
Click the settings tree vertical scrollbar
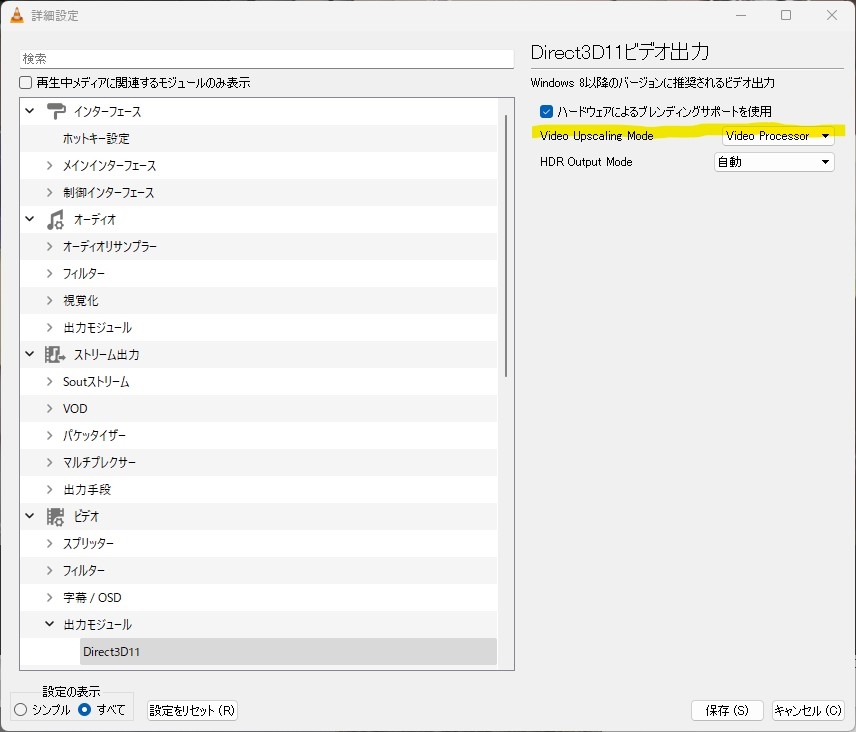click(x=506, y=246)
